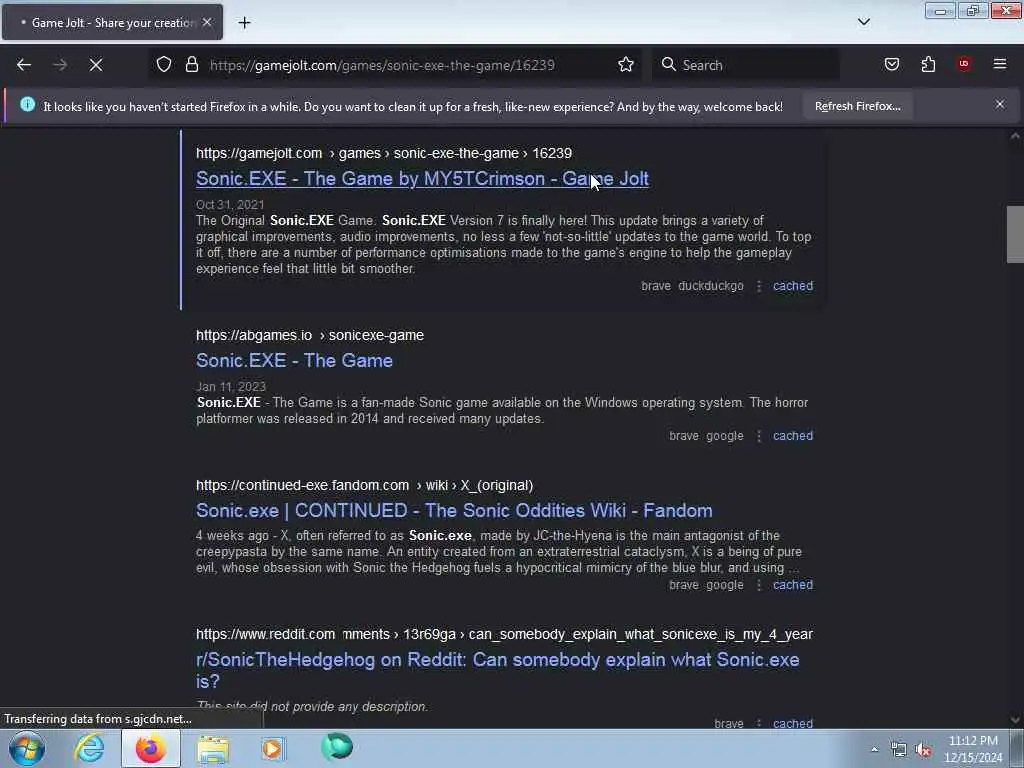Open Sonic.exe CONTINUED Fandom wiki link
Screen dimensions: 1024x768
[454, 511]
